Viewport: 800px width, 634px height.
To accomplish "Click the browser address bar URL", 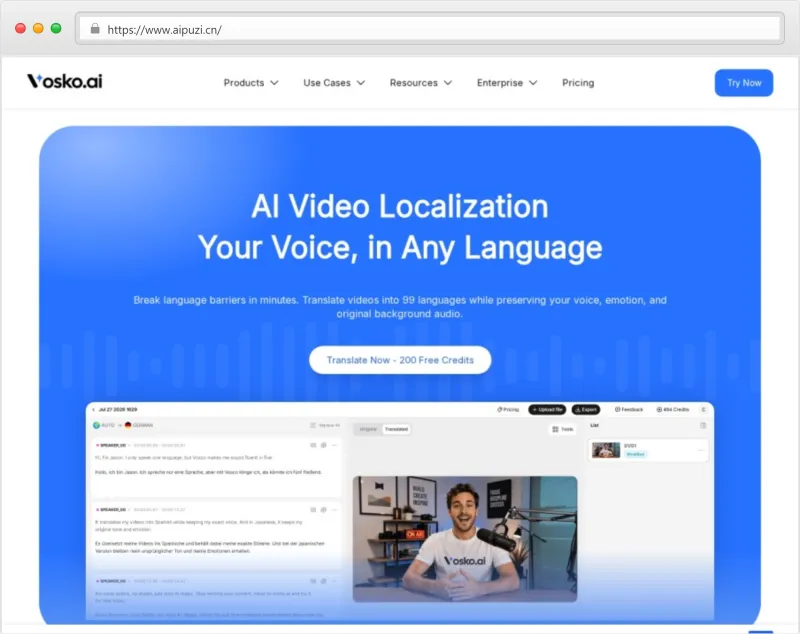I will pos(164,30).
